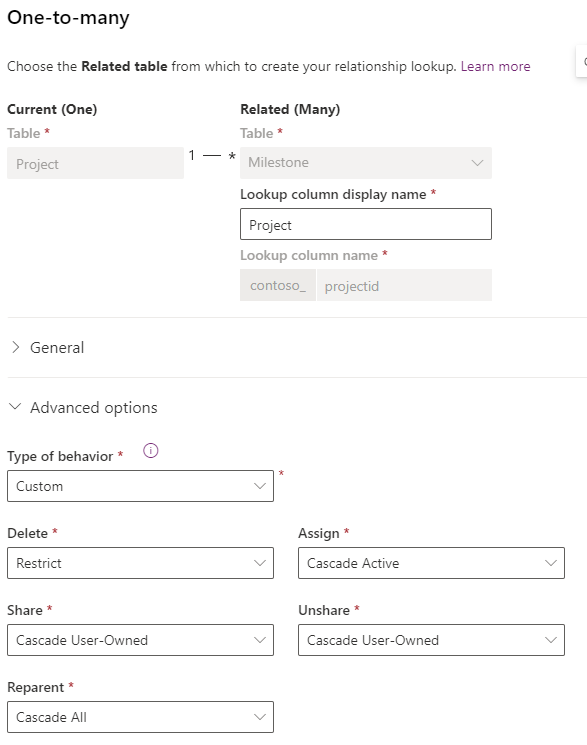Open the Assign Cascade Active dropdown
The width and height of the screenshot is (587, 745).
[431, 563]
